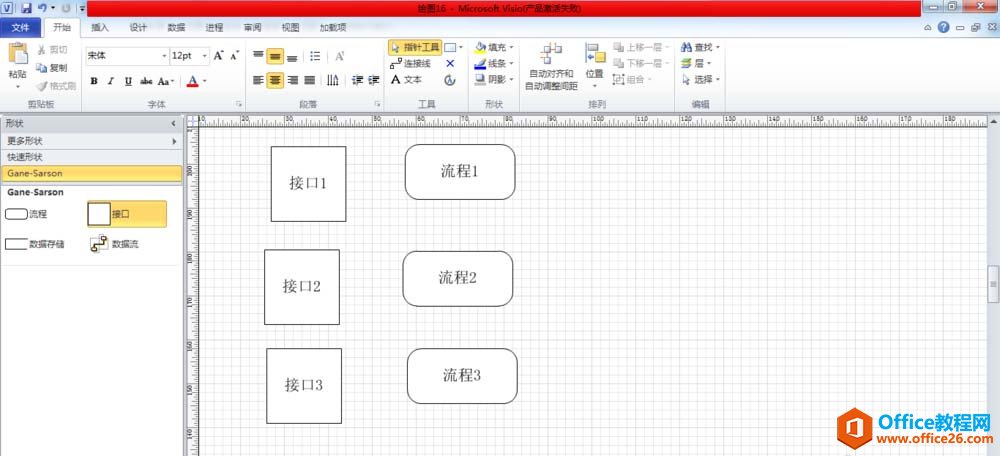Switch to the 插入 Insert tab

tap(100, 27)
